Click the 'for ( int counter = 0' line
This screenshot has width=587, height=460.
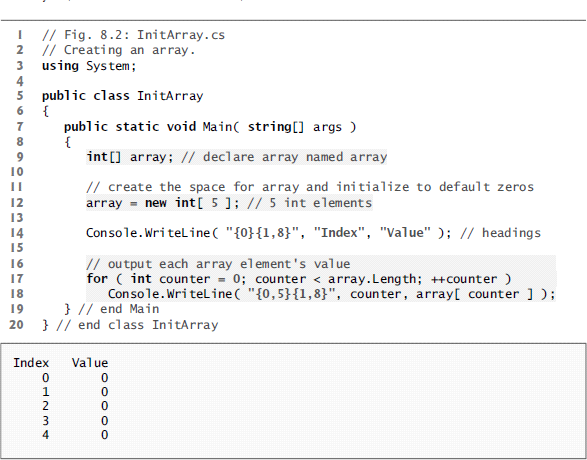(x=299, y=279)
